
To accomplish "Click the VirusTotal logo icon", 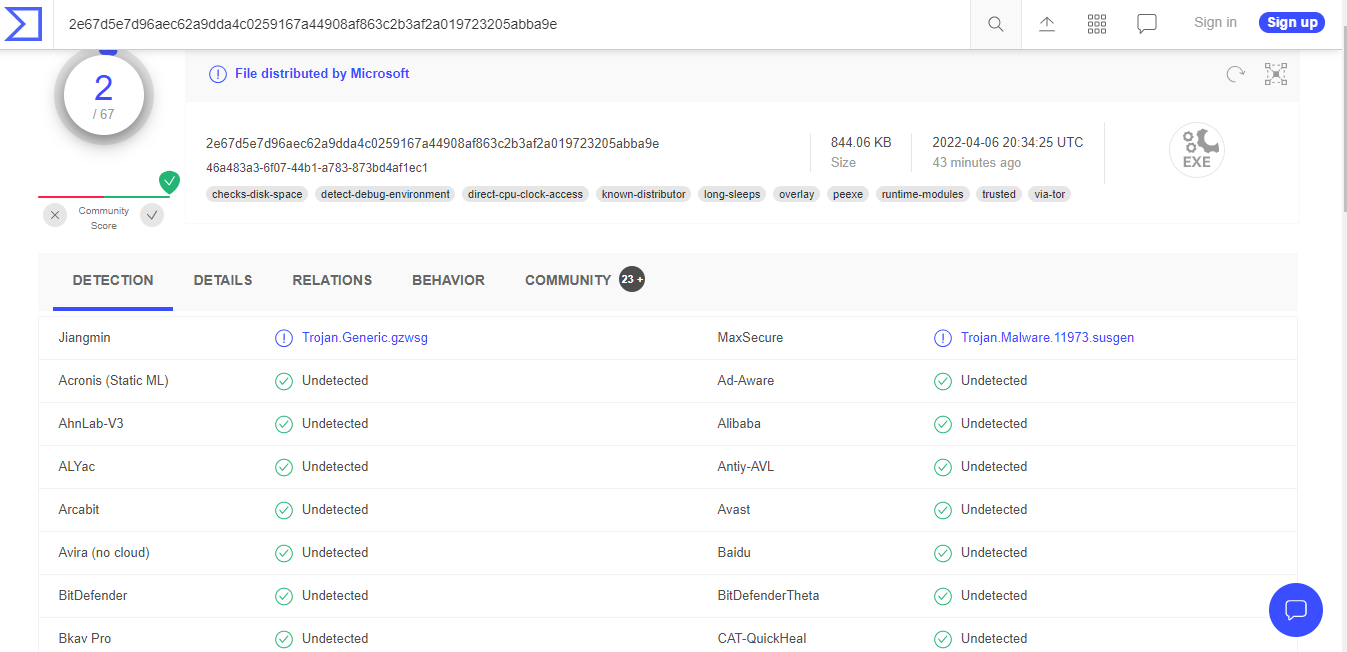I will click(x=23, y=23).
